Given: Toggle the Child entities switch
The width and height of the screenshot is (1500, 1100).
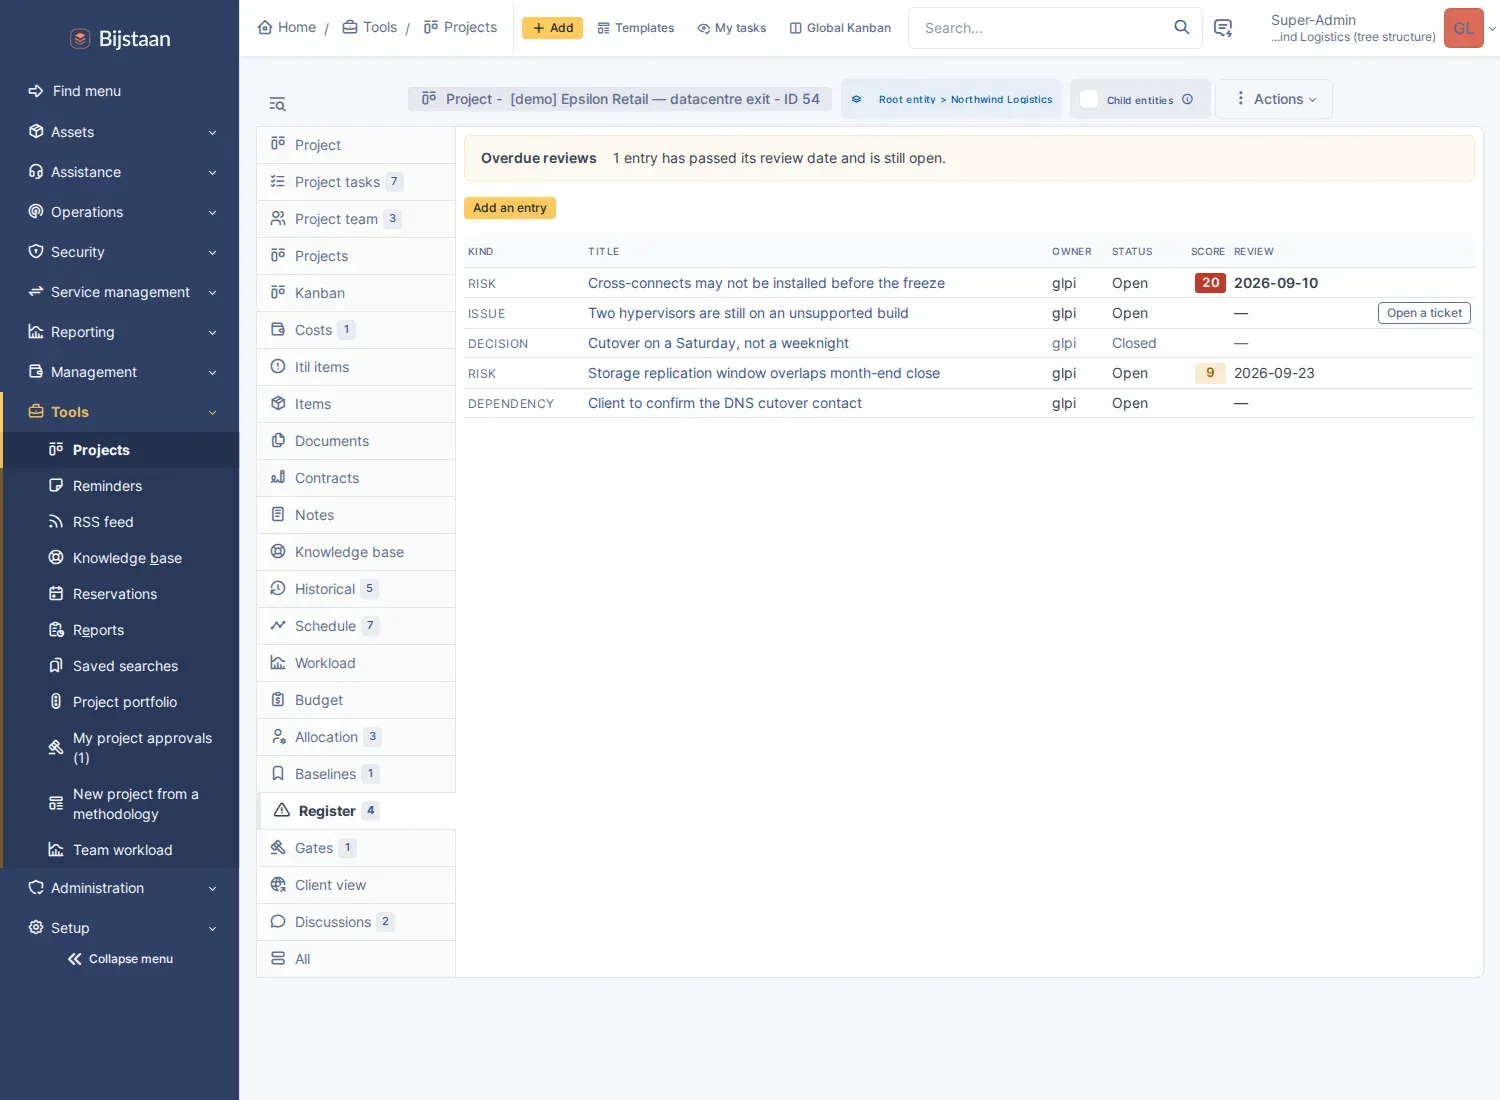Looking at the screenshot, I should coord(1089,99).
